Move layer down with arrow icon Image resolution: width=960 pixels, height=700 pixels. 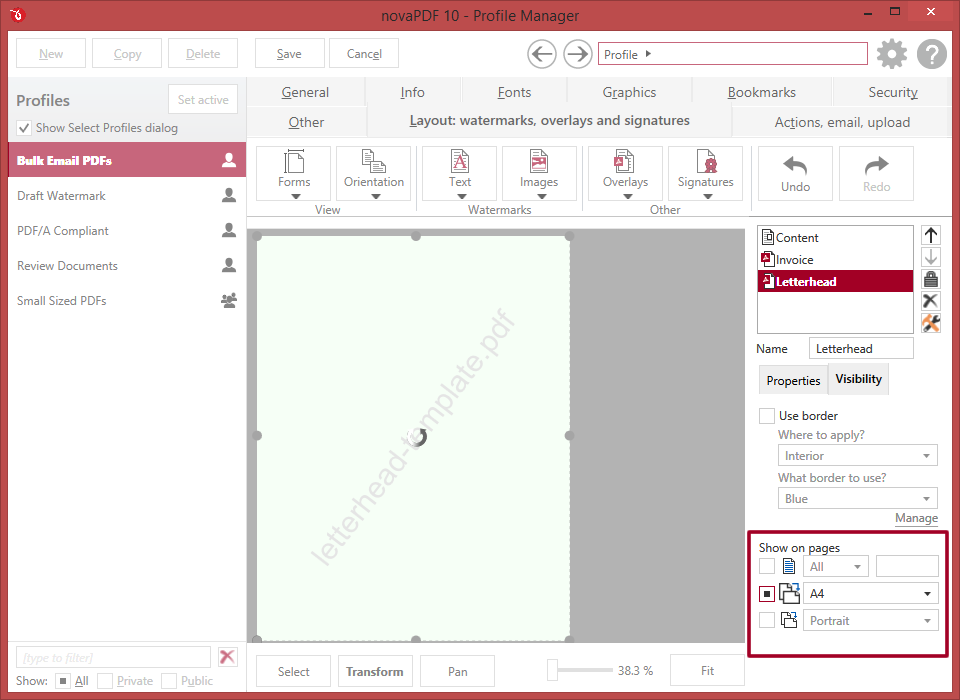coord(931,257)
